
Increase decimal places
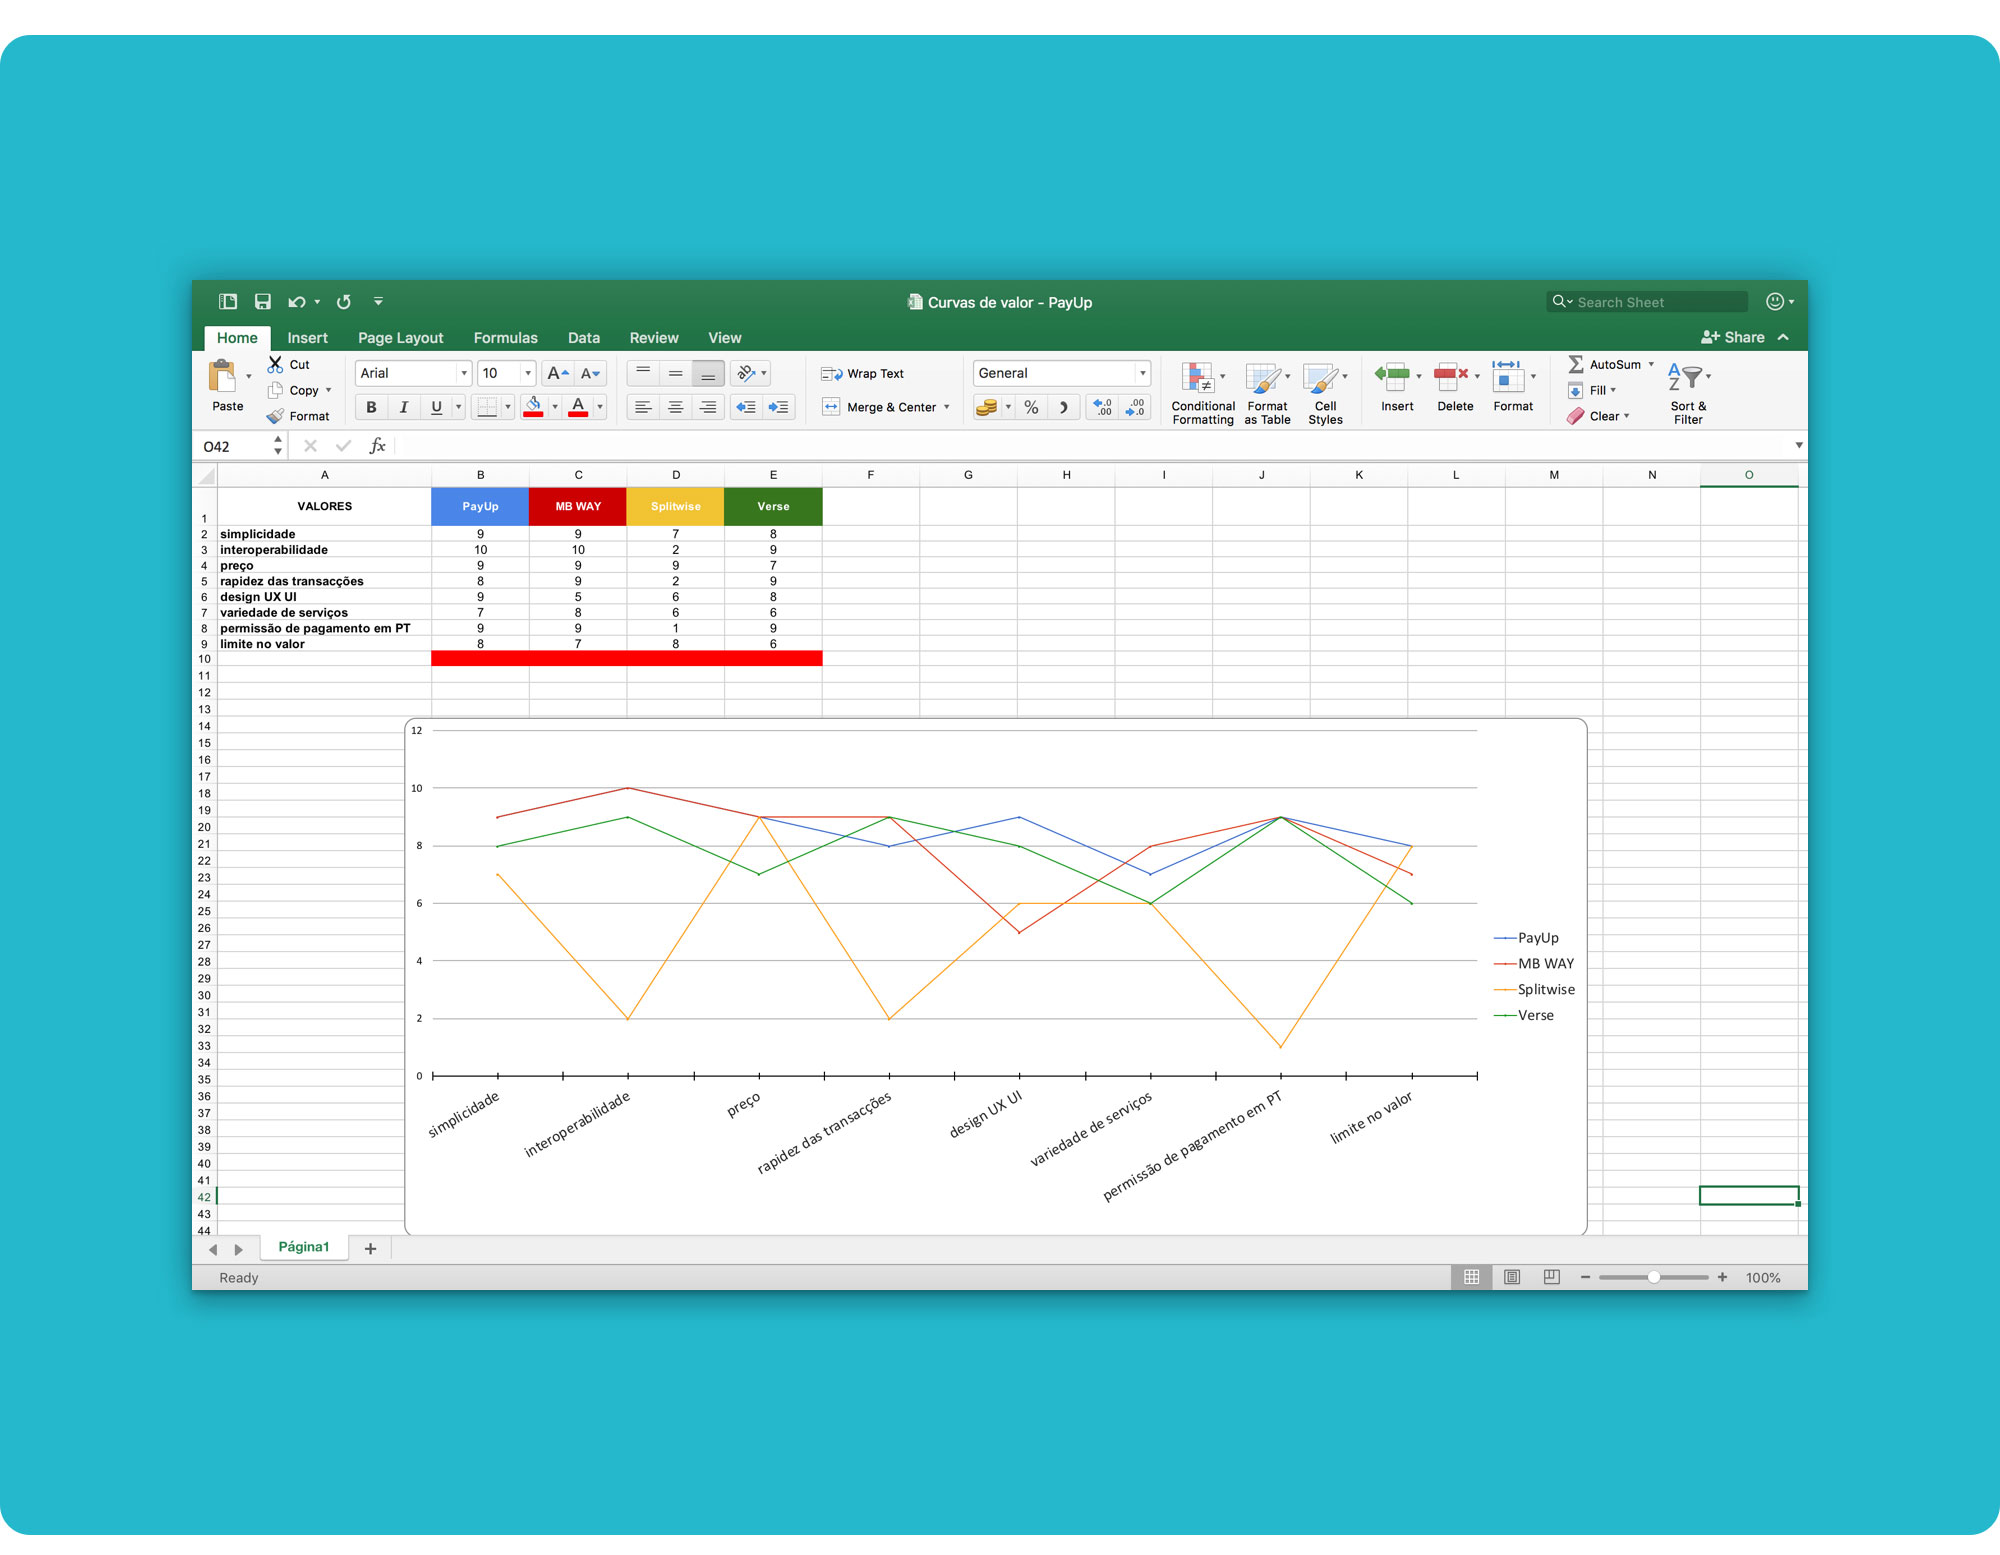(1103, 407)
